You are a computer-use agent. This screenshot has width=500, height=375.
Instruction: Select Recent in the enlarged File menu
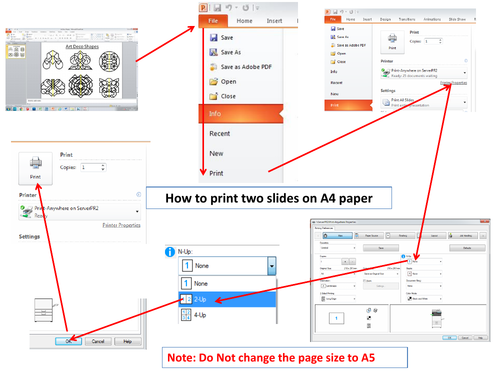tap(220, 134)
